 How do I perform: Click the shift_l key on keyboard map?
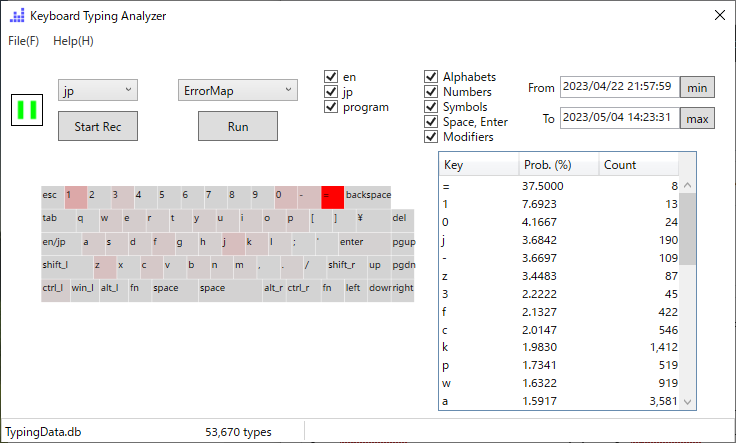click(x=67, y=267)
